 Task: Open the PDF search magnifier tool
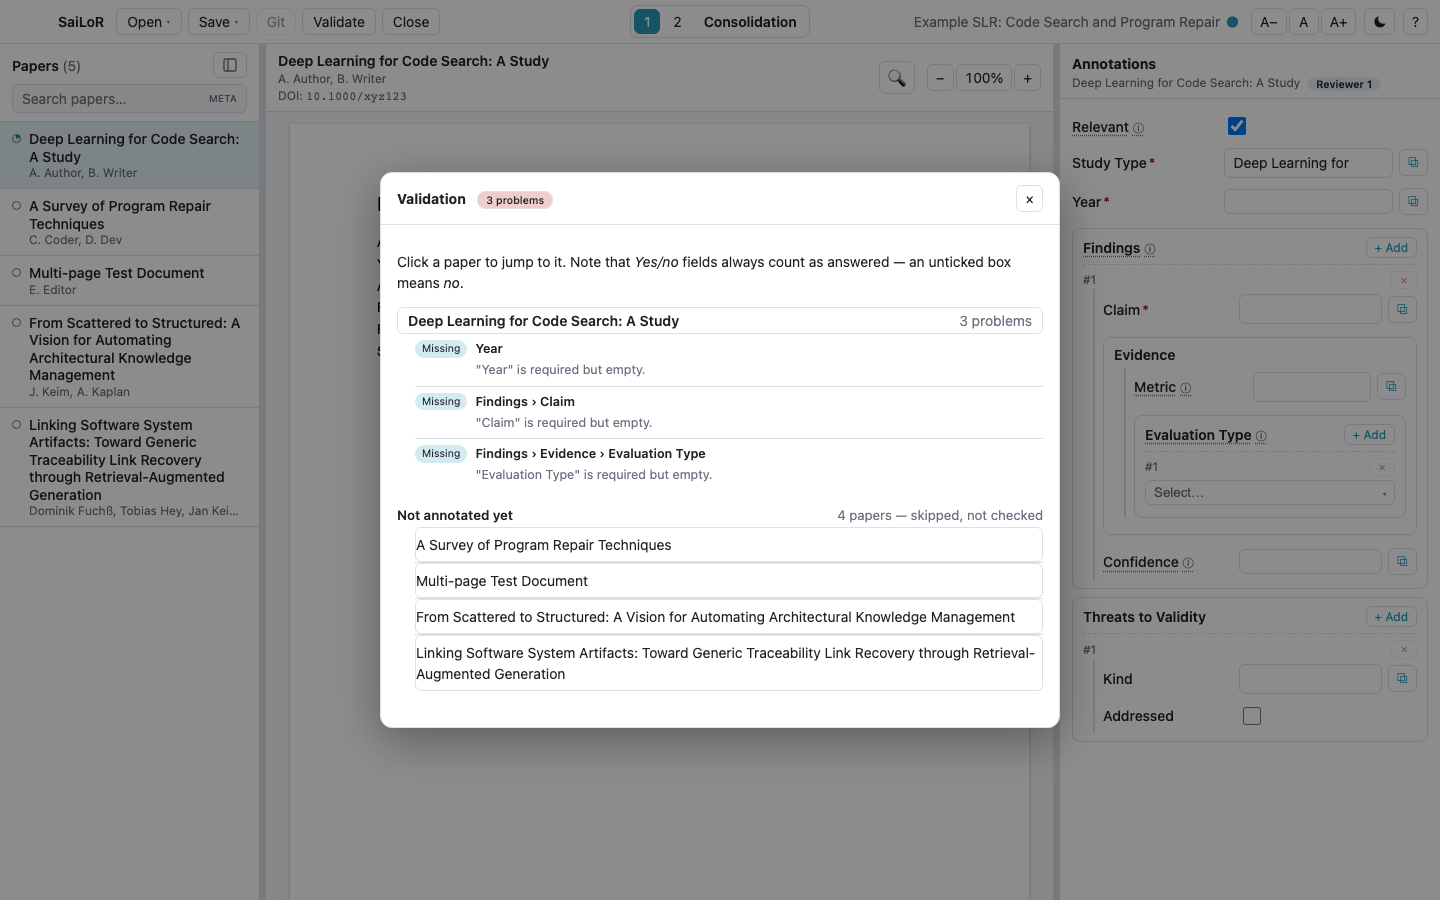click(897, 78)
